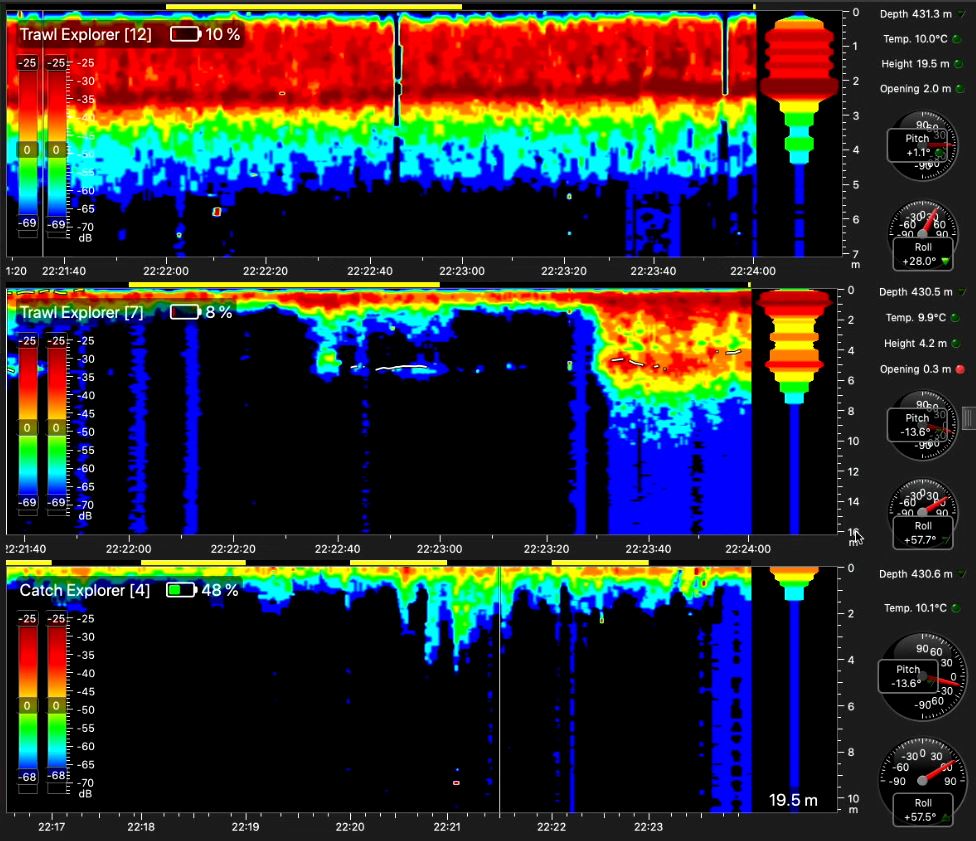Click the low battery icon on Trawl Explorer [12]
The height and width of the screenshot is (841, 976).
[185, 33]
